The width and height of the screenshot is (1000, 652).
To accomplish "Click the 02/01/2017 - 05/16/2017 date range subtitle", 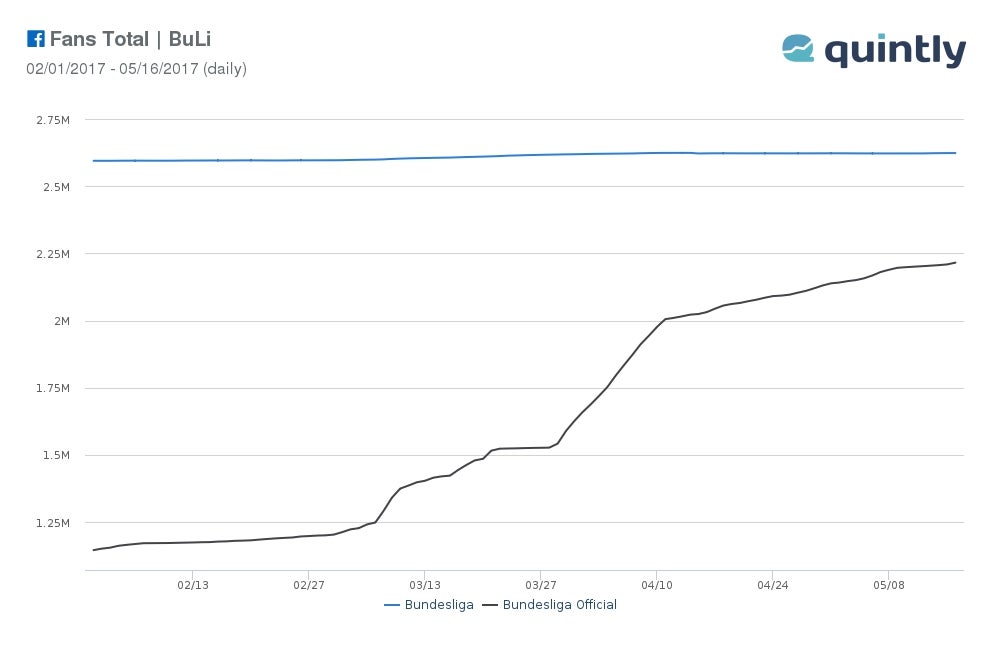I will 136,69.
